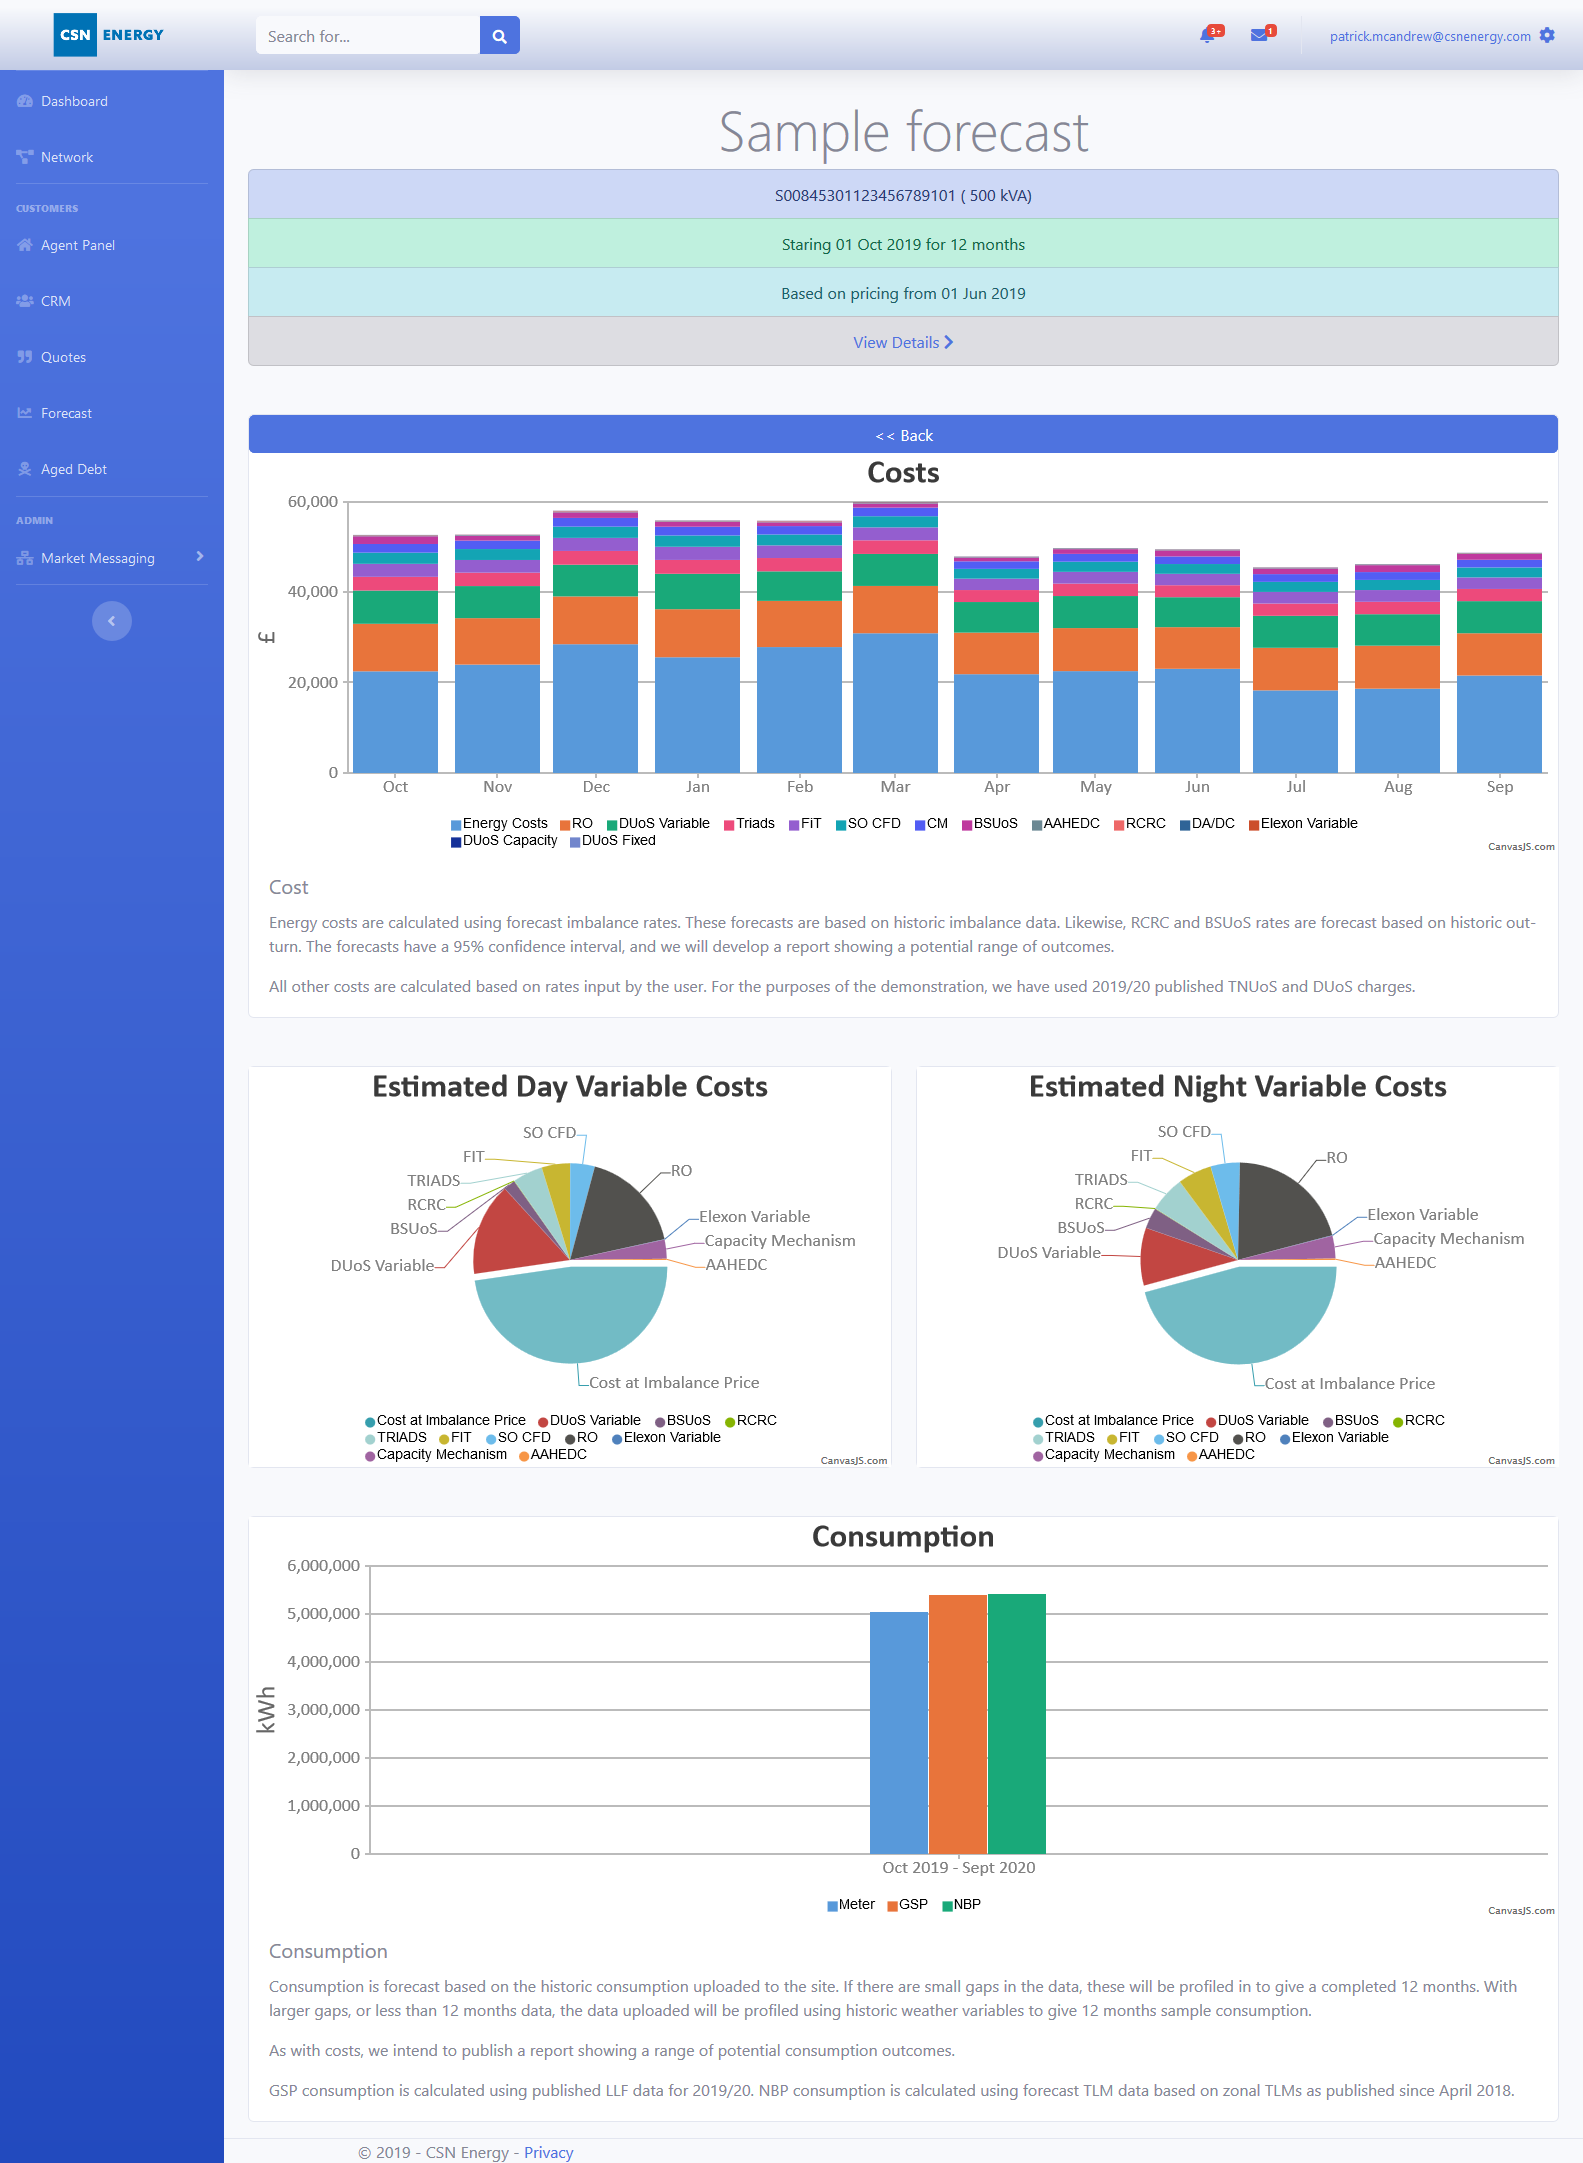Focus the Search for... input field

coord(367,36)
